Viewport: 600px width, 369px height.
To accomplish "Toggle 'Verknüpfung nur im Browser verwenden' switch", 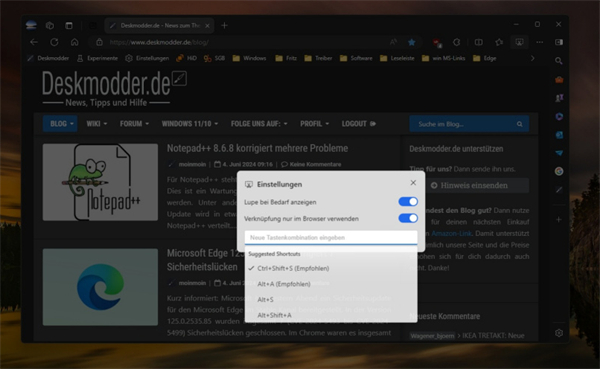I will click(408, 218).
